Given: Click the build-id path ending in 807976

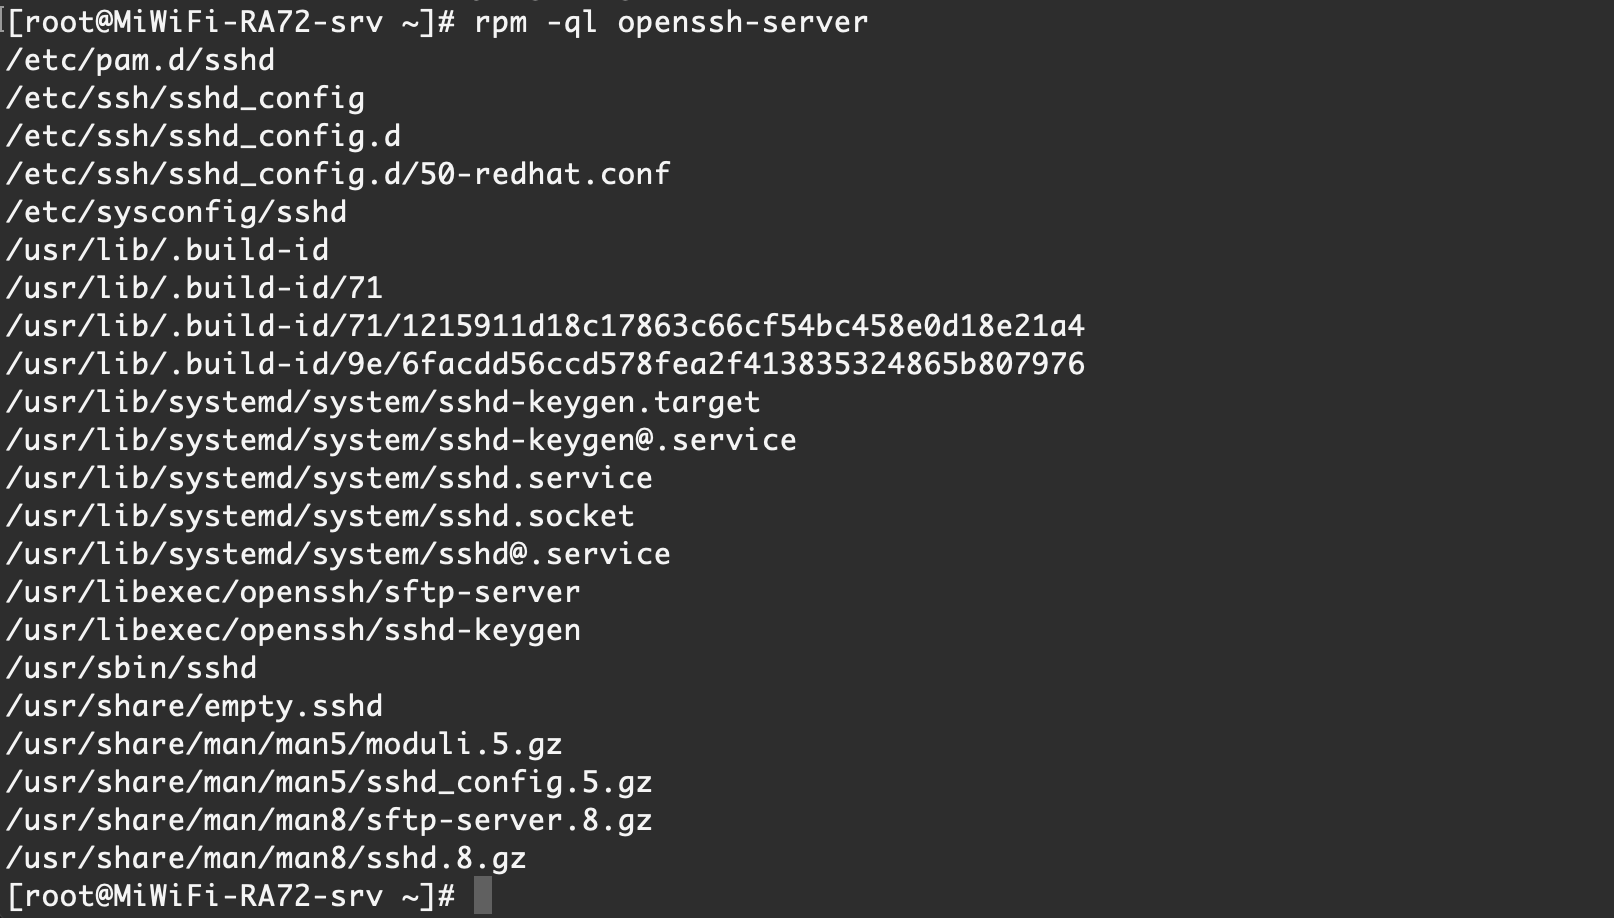Looking at the screenshot, I should point(545,364).
